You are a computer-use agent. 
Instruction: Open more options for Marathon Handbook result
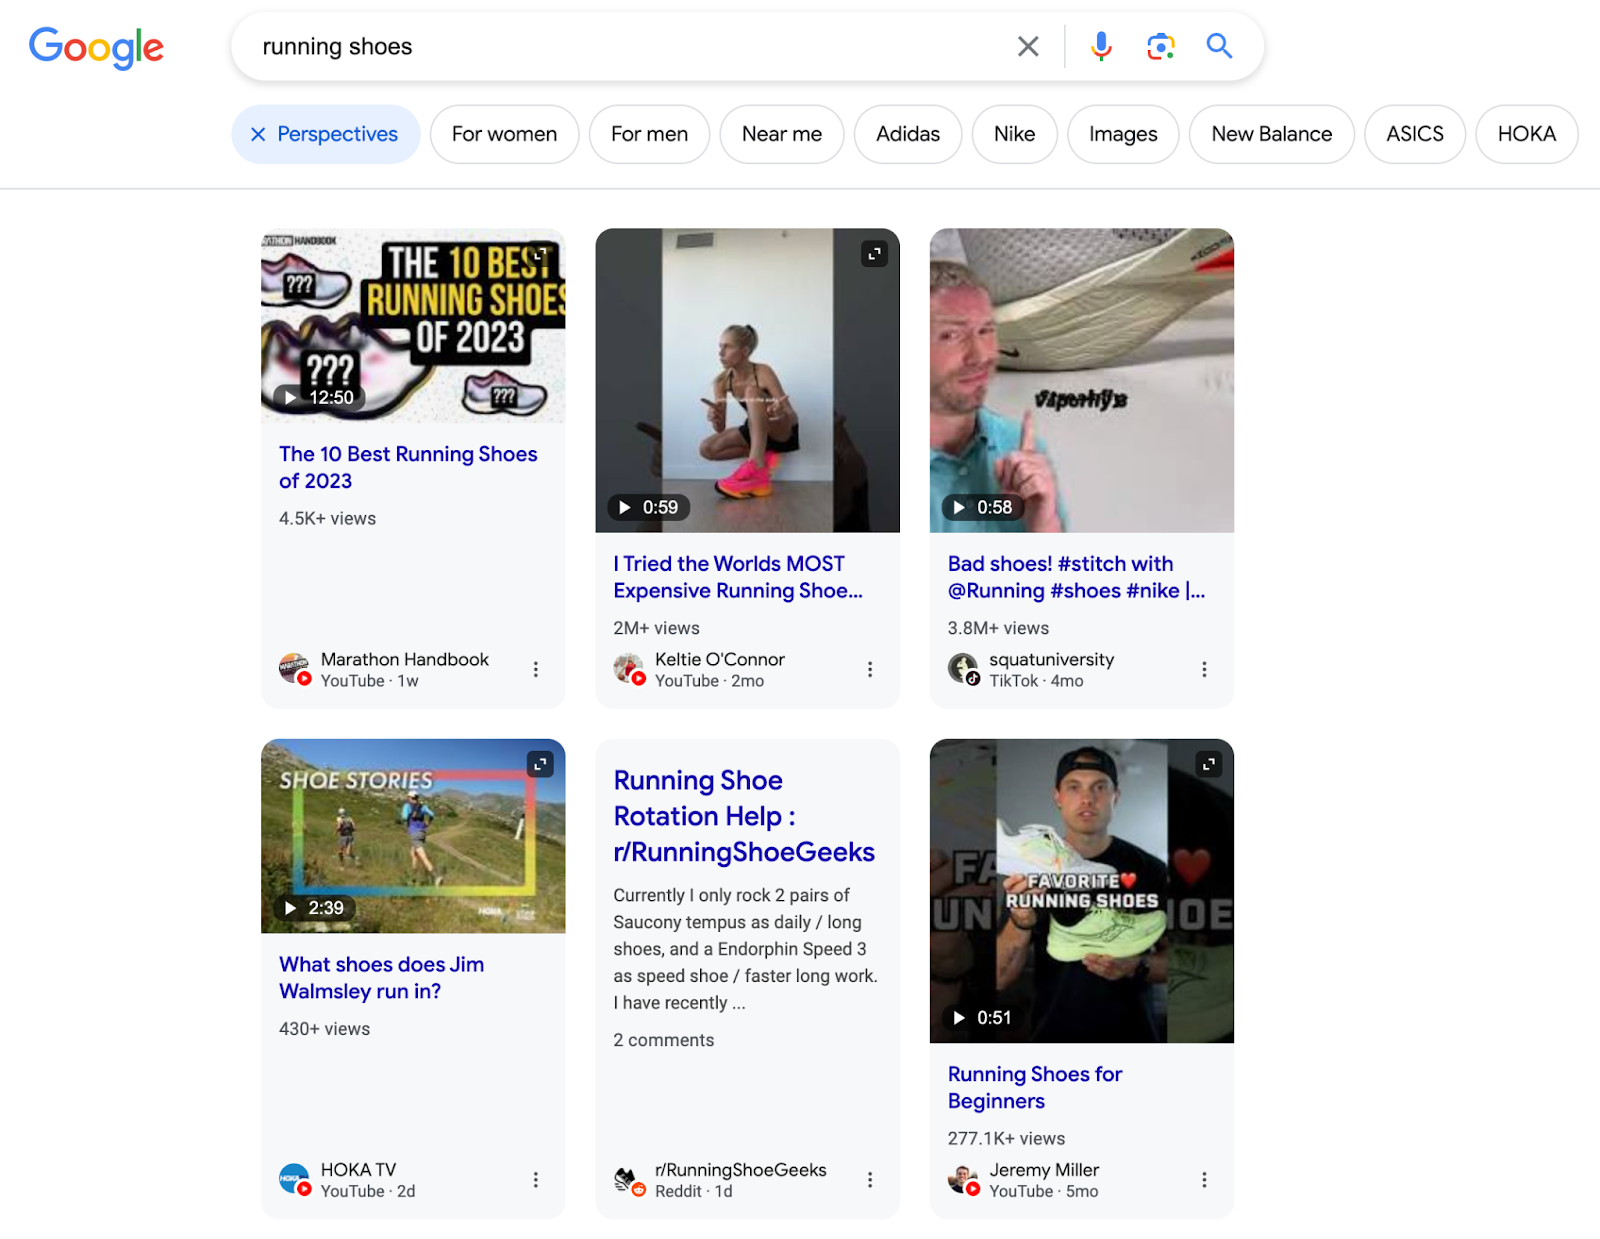[x=536, y=669]
